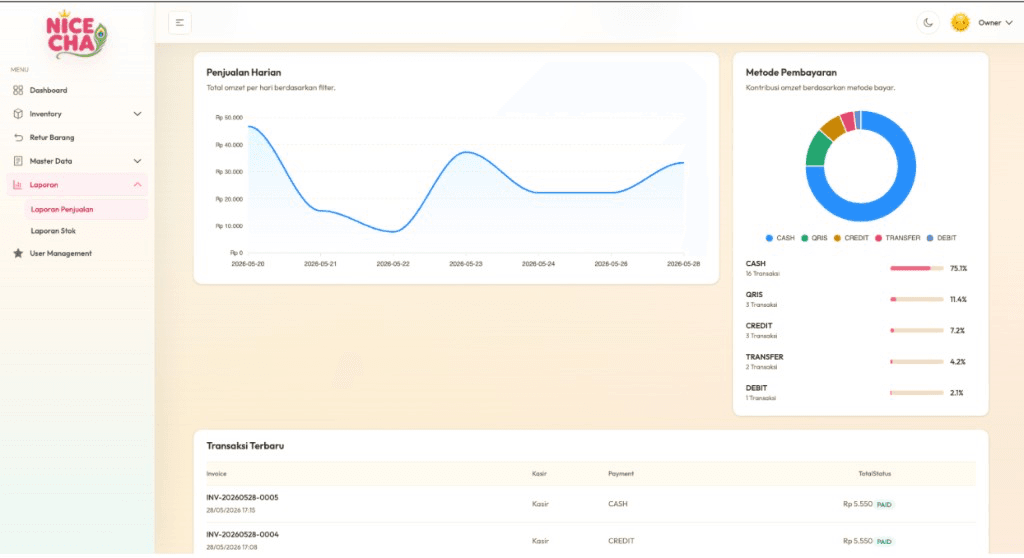The image size is (1024, 558).
Task: Open the User Management menu item
Action: (x=77, y=253)
